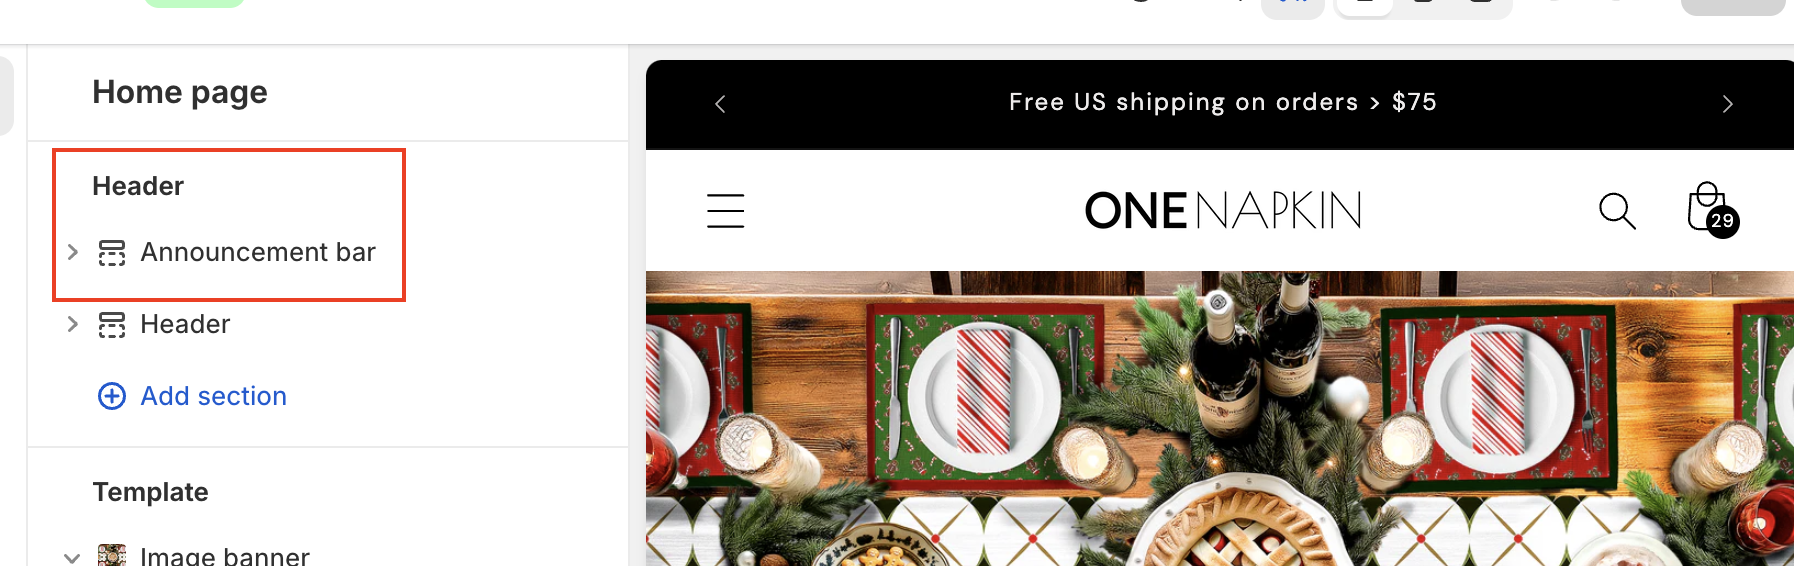Go to next announcement with right arrow

1727,104
